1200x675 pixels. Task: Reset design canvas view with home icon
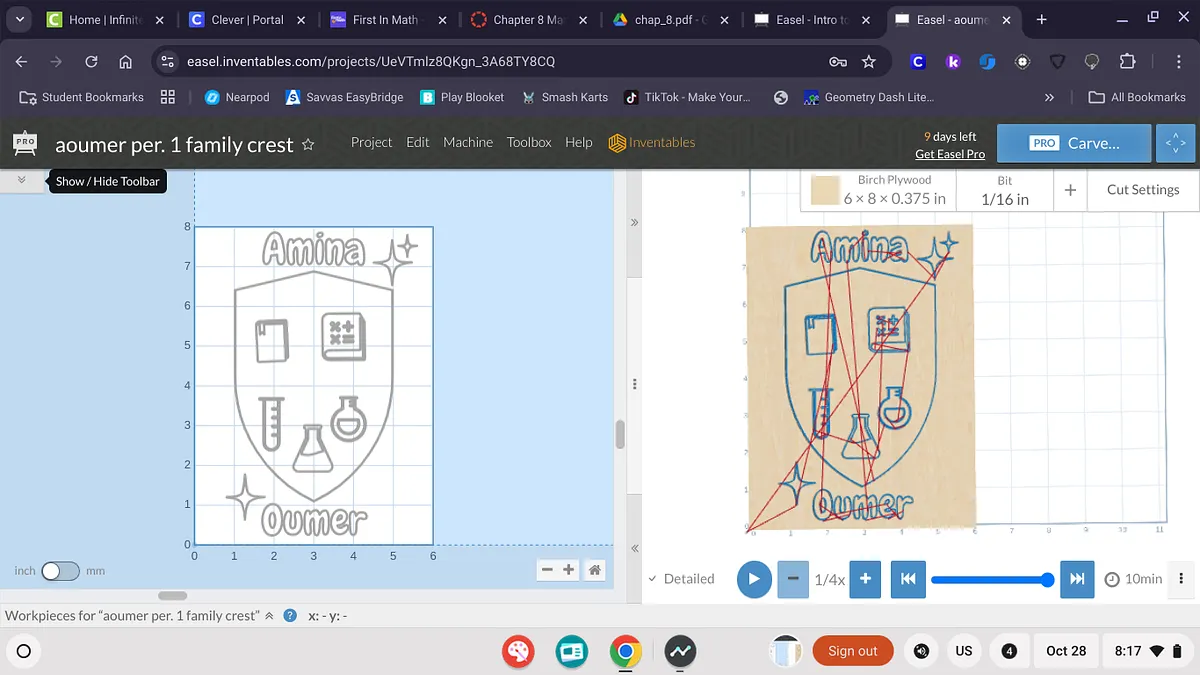tap(594, 570)
